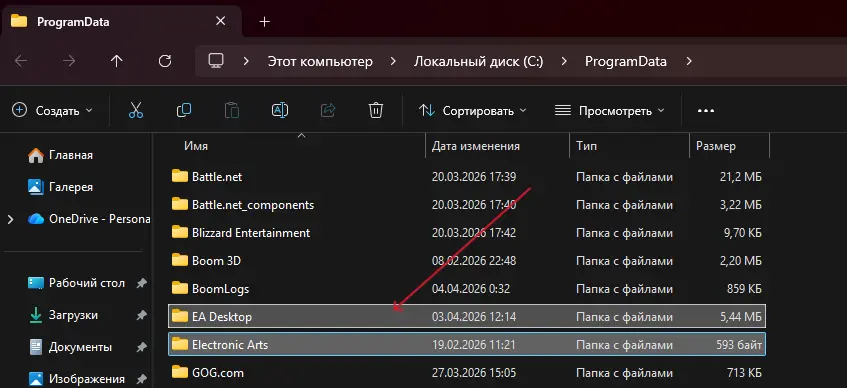Click the Electronic Arts folder icon
Image resolution: width=847 pixels, height=388 pixels.
tap(180, 345)
